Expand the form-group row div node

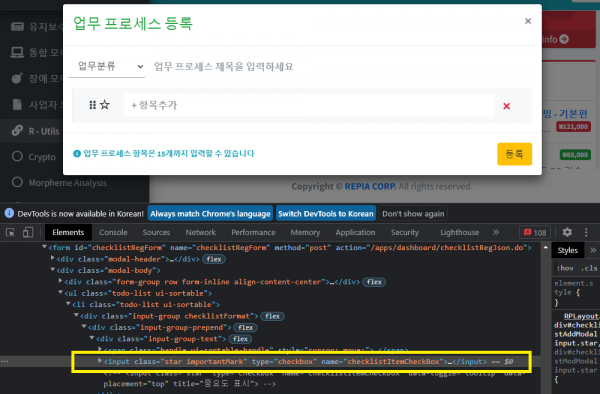coord(60,281)
